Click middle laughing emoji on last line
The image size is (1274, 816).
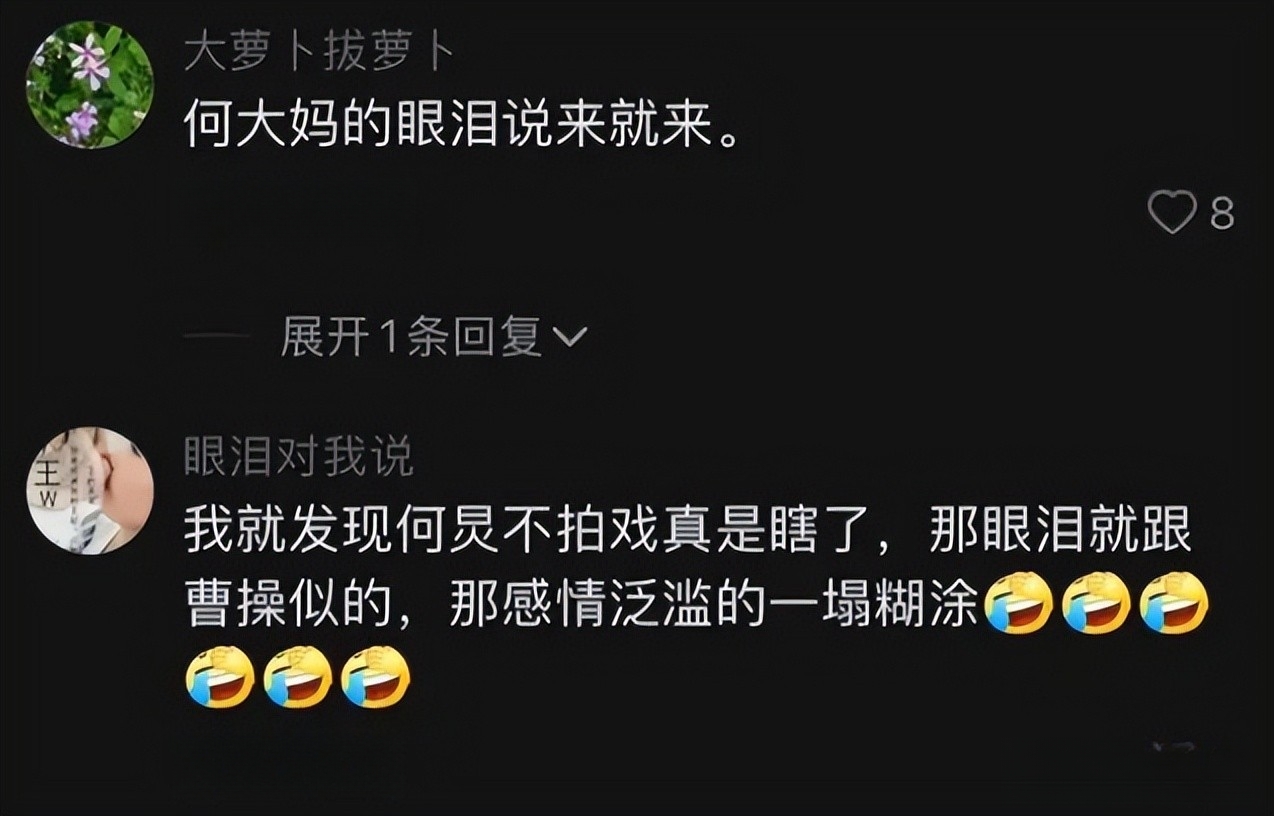point(297,677)
